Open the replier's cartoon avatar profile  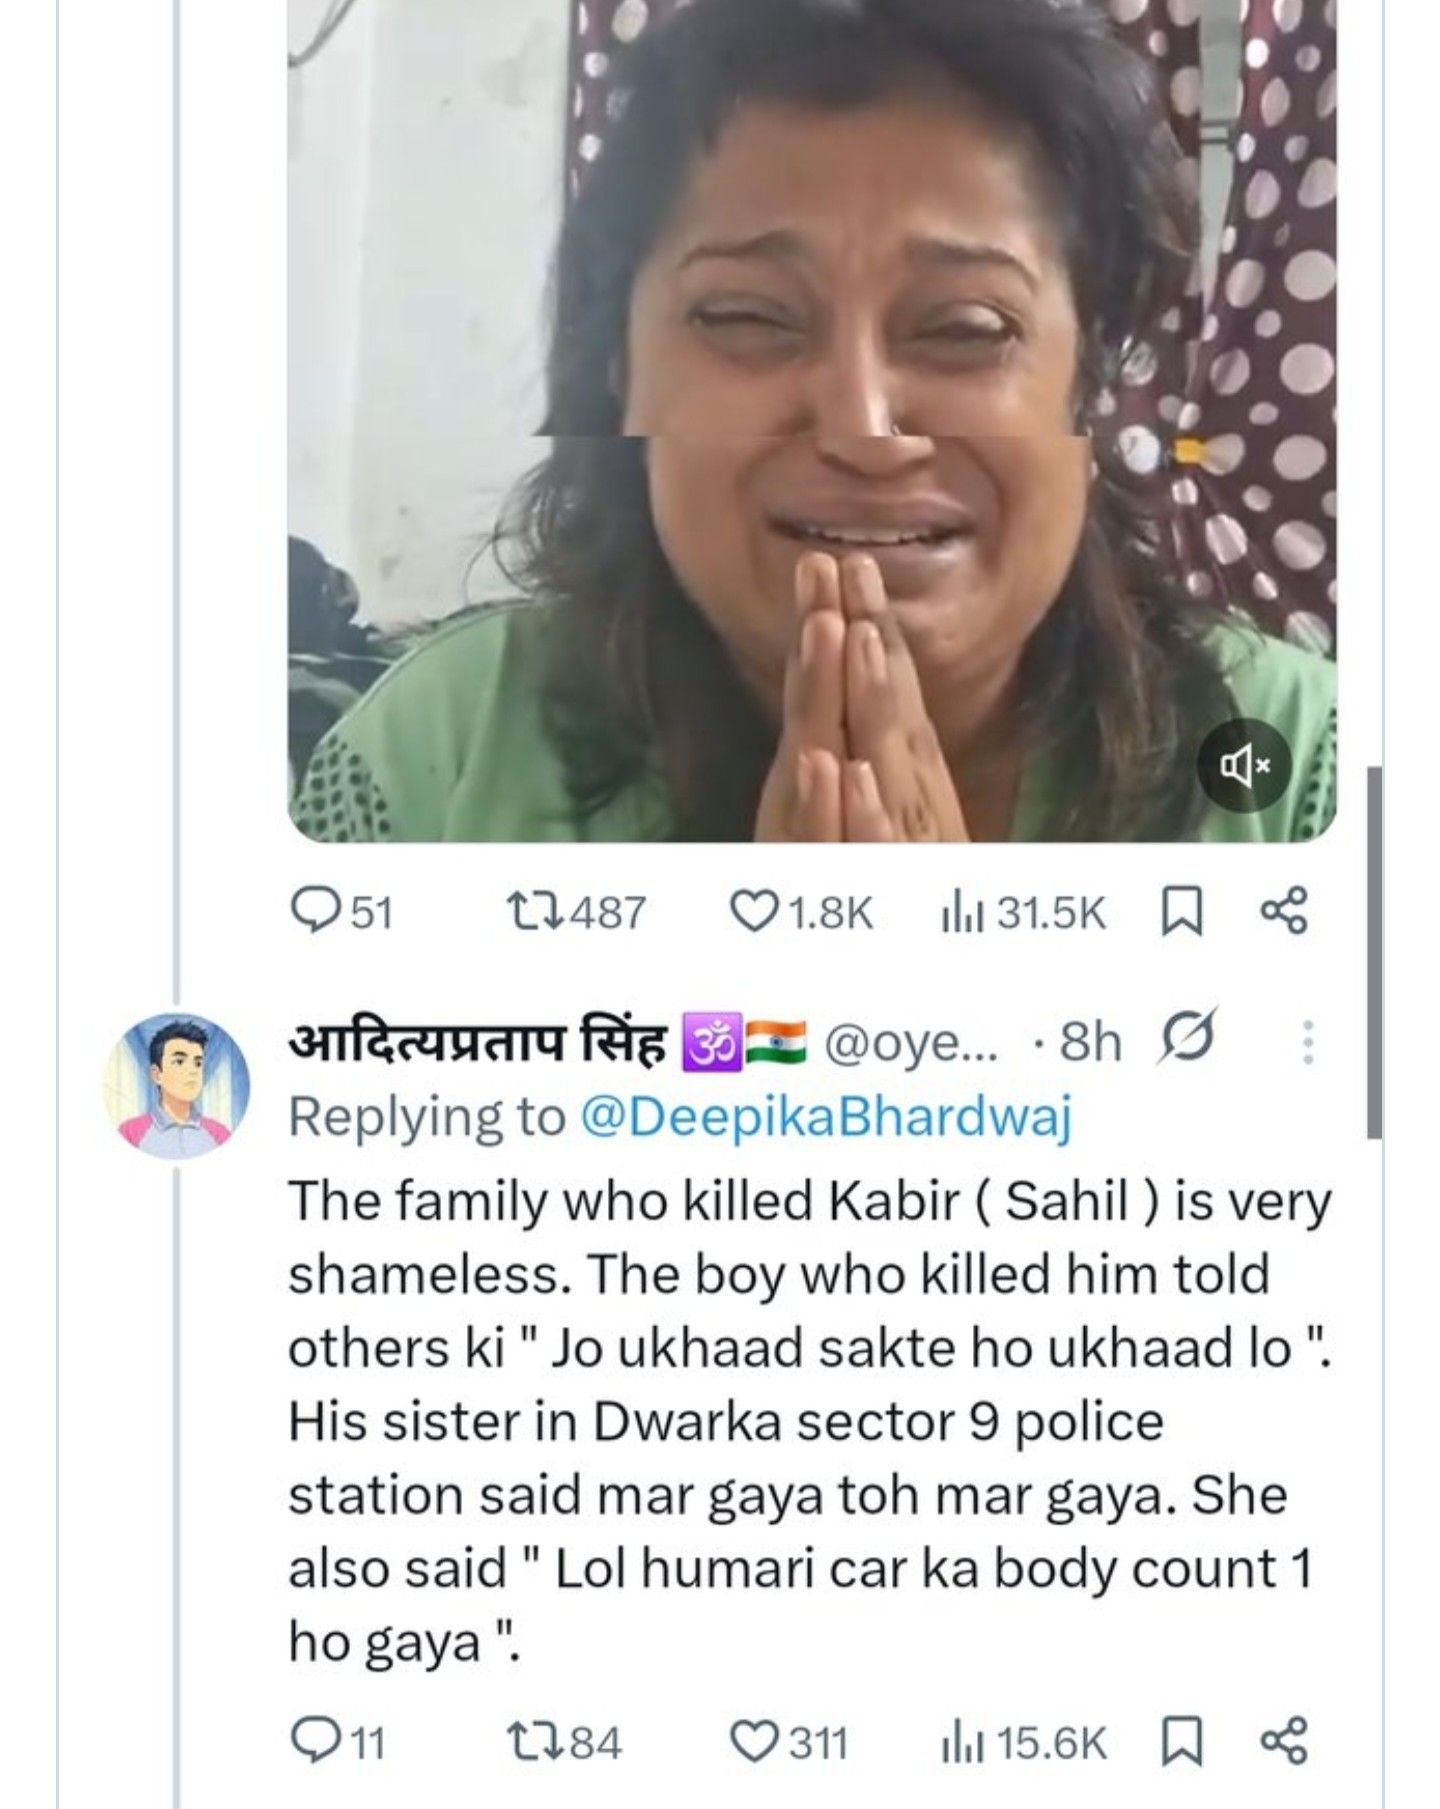(x=177, y=1085)
